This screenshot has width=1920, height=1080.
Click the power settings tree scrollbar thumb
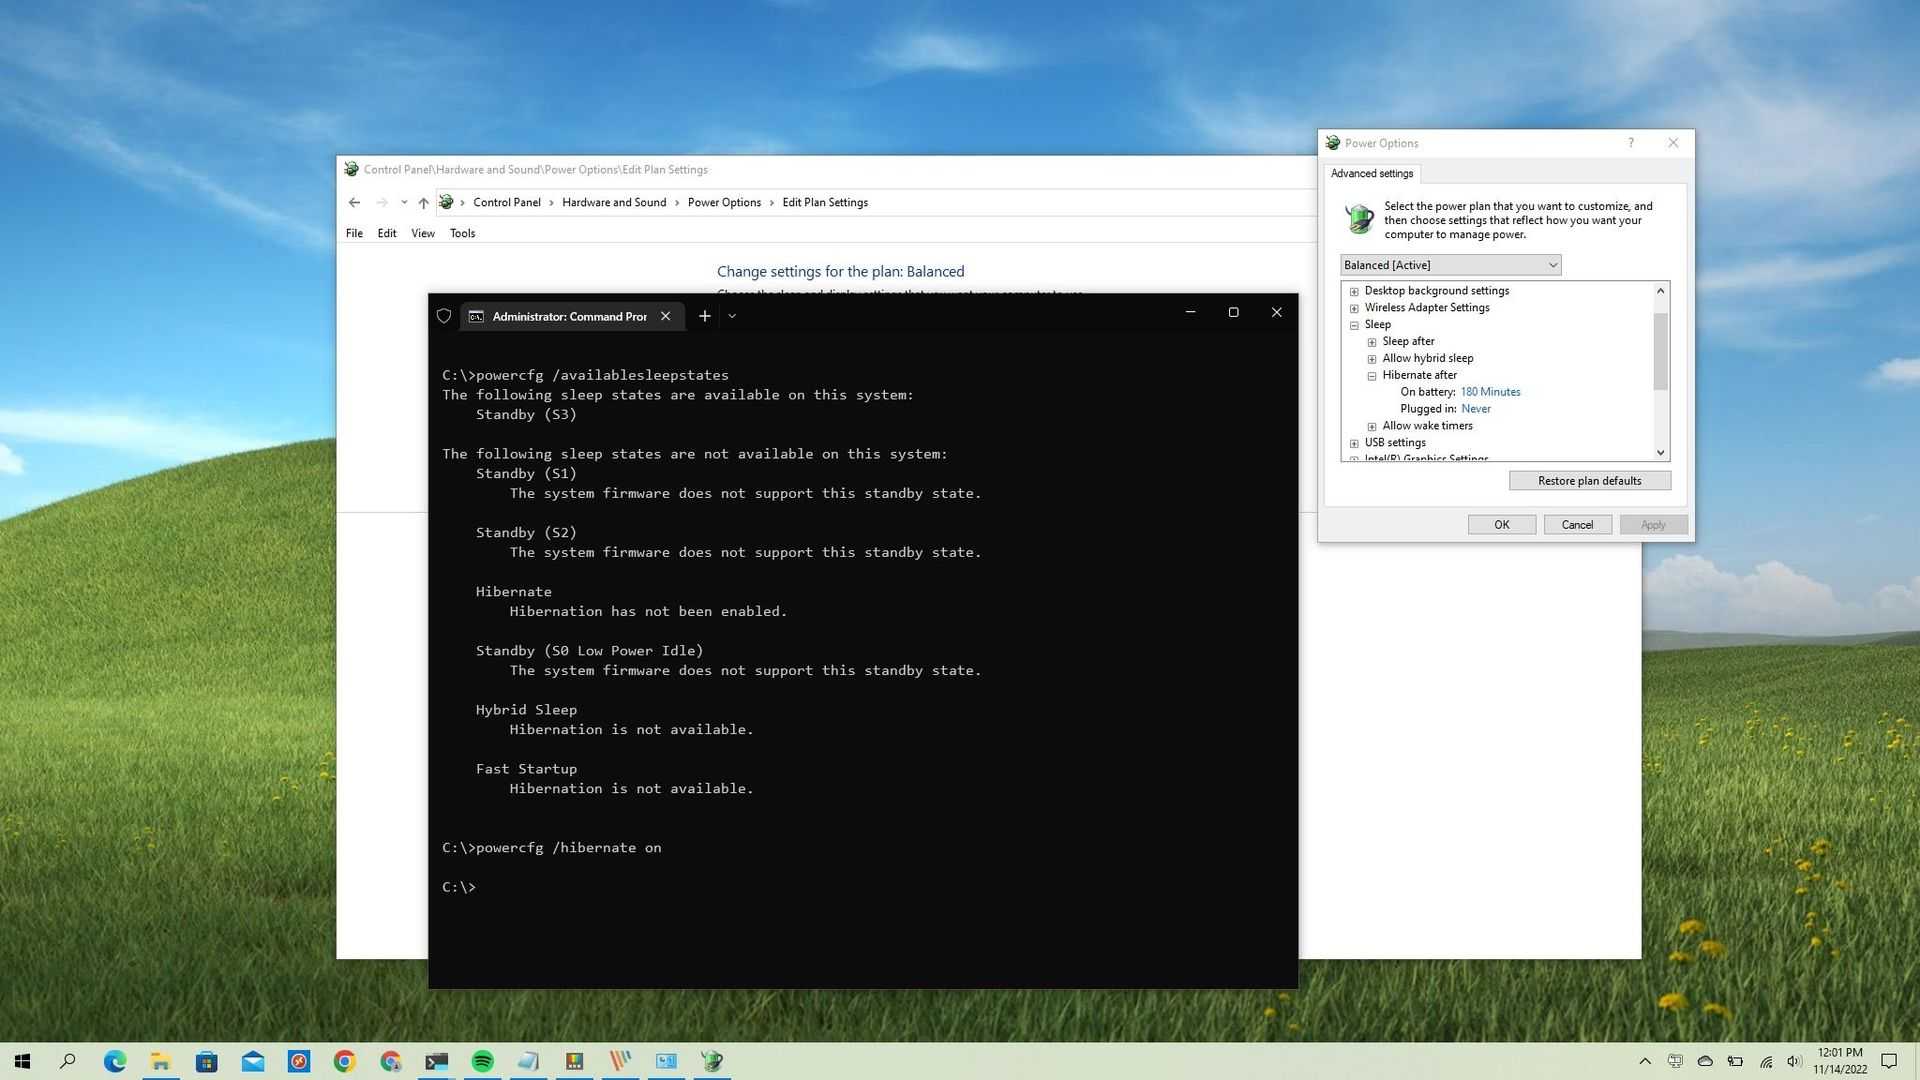point(1660,351)
